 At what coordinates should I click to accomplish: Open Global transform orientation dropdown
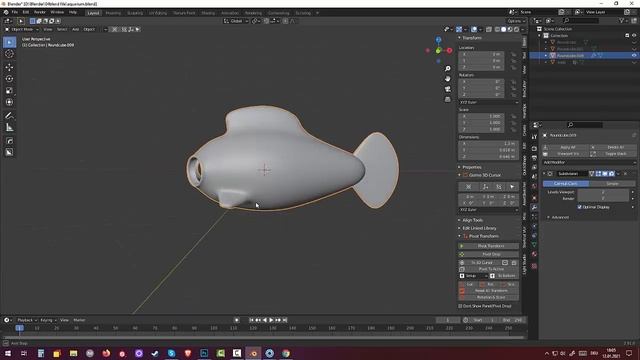point(236,21)
